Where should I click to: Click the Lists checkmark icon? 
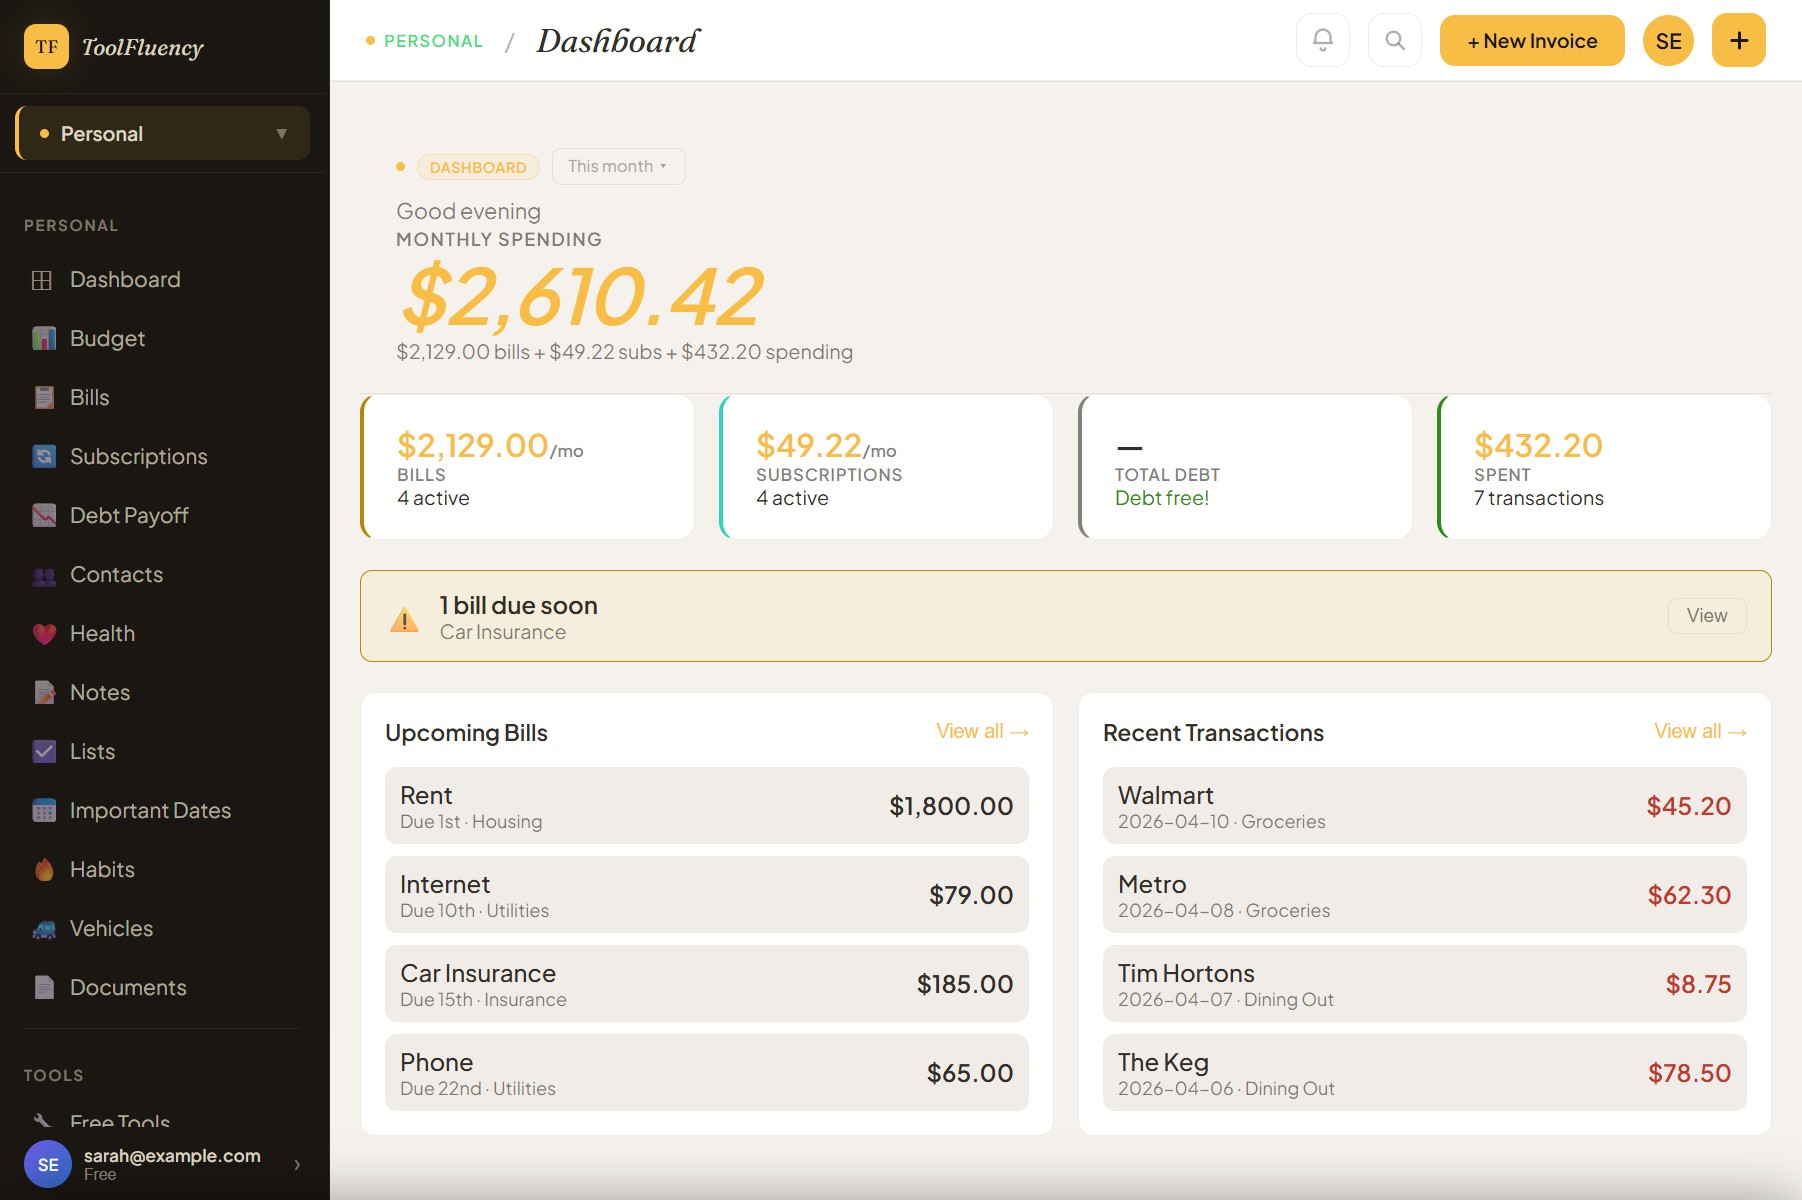(x=44, y=752)
